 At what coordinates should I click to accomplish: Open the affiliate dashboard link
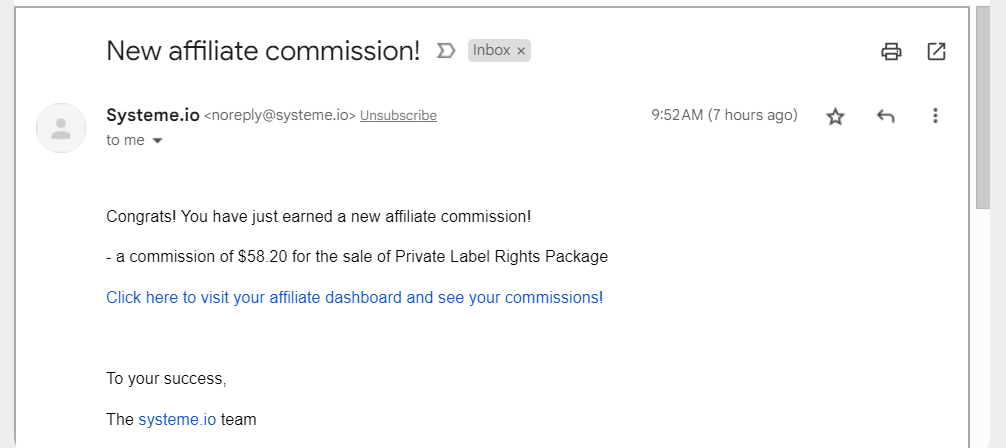point(354,297)
